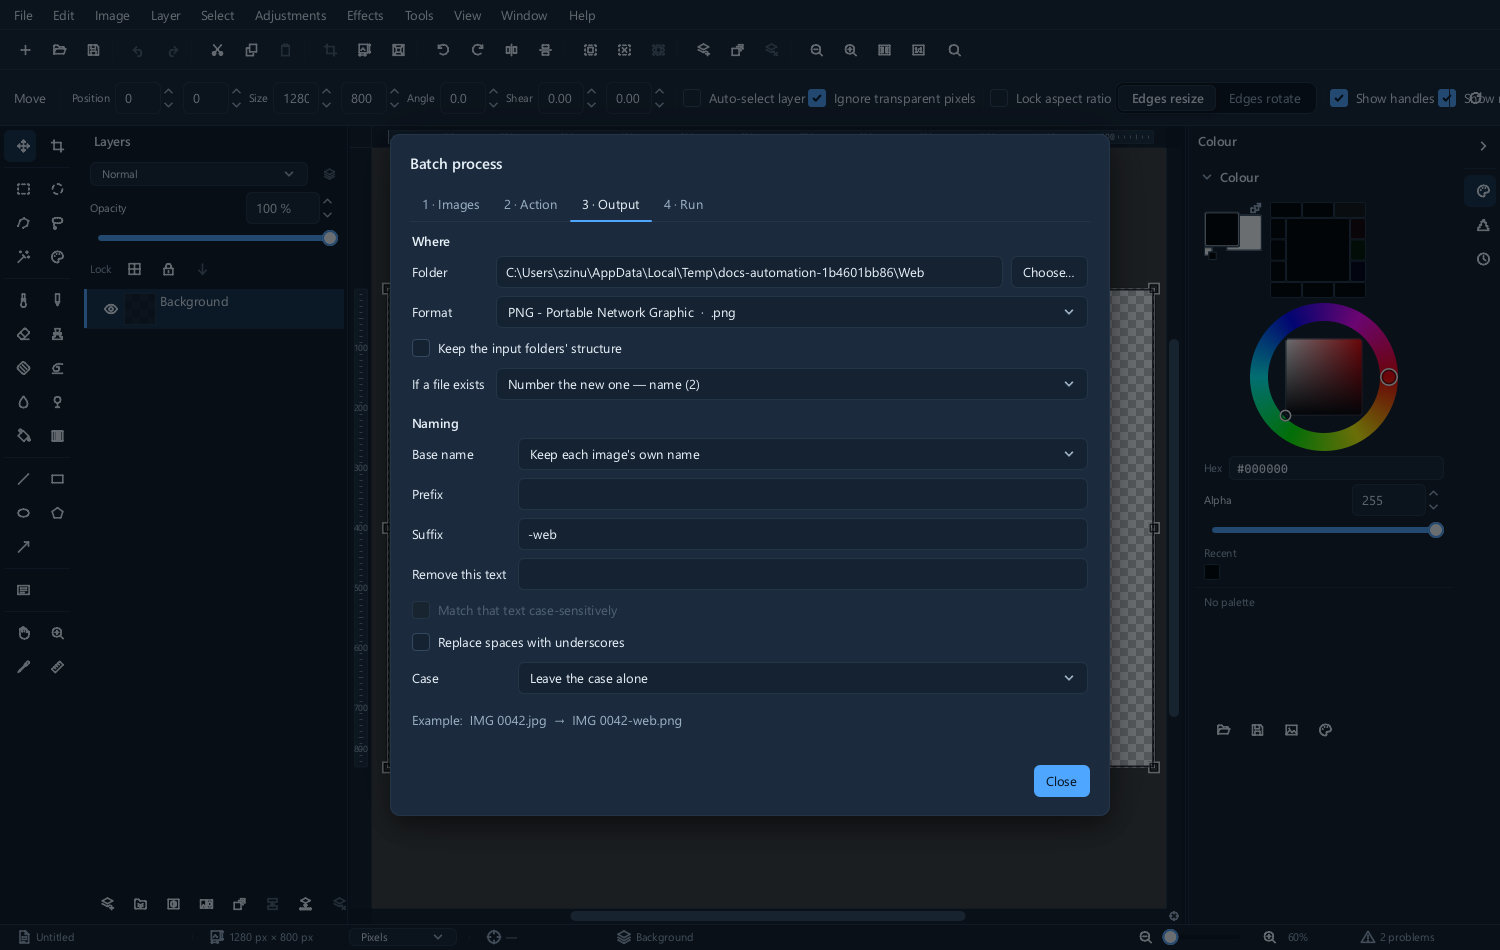
Task: Select the Polygon shape tool
Action: click(x=57, y=513)
